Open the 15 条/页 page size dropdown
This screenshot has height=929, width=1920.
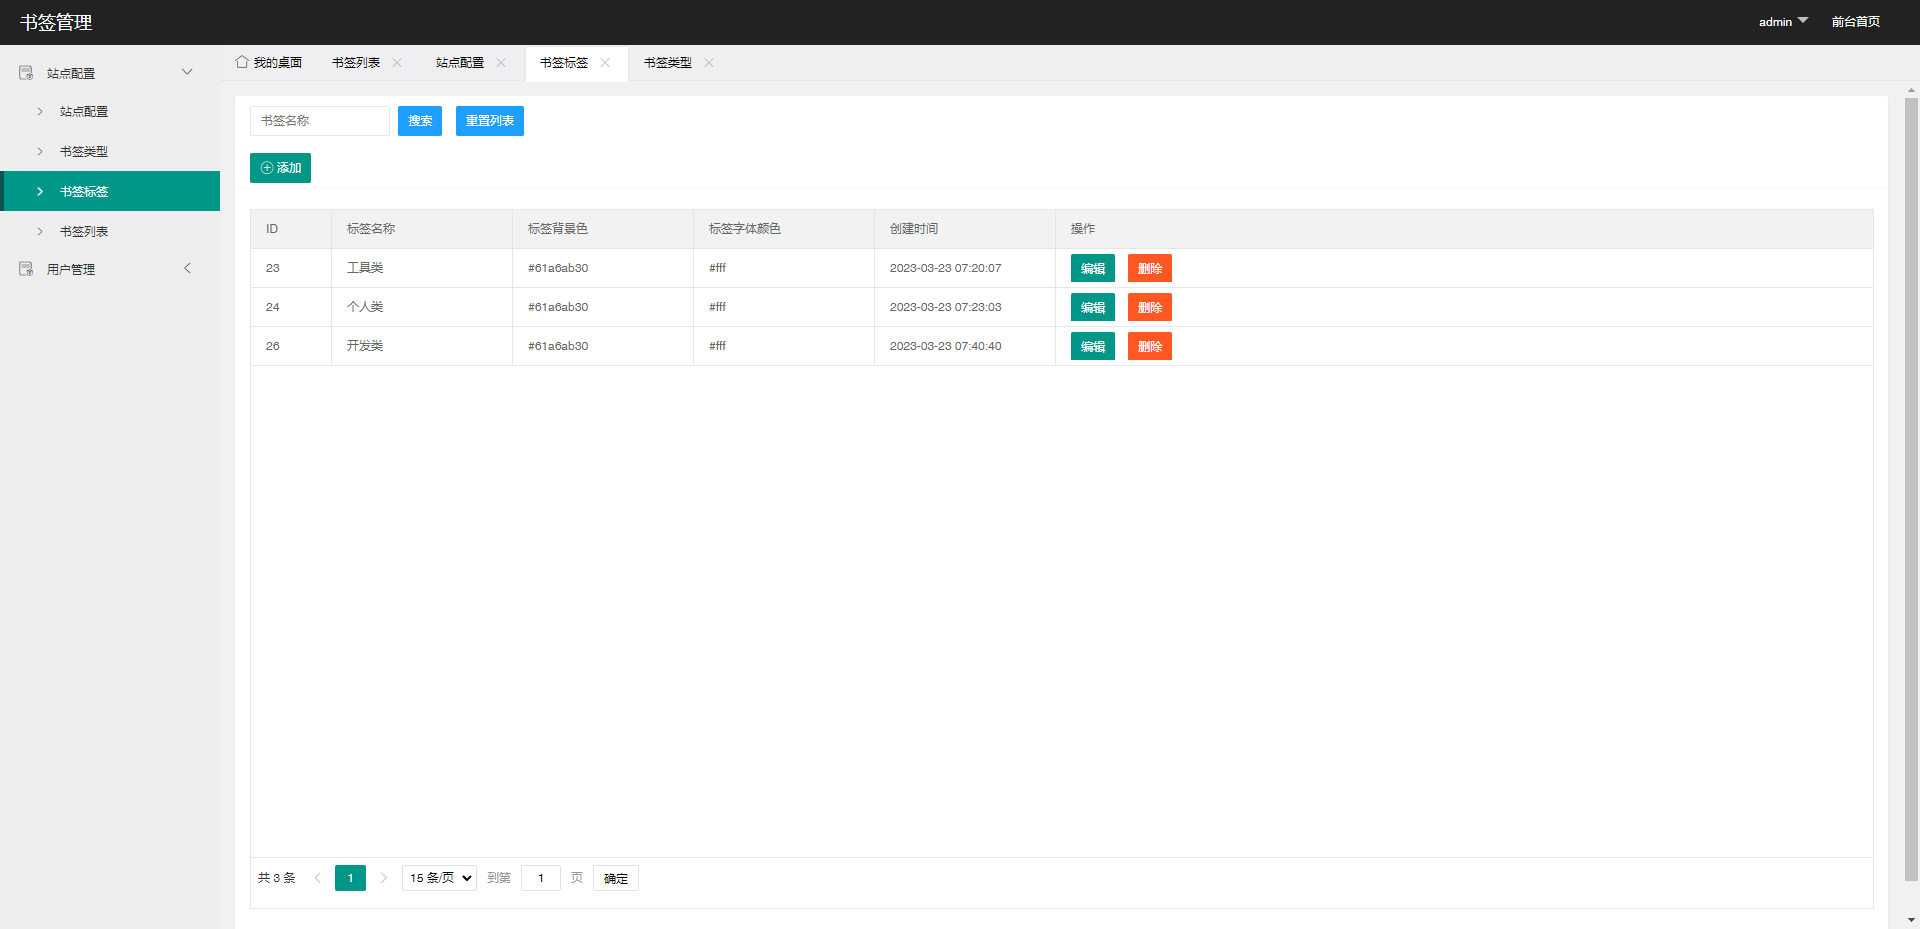[438, 878]
